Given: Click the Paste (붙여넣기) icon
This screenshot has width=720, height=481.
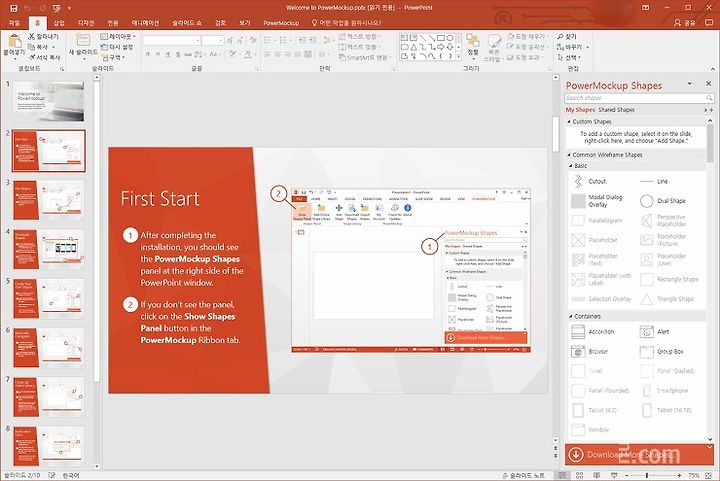Looking at the screenshot, I should coord(14,41).
